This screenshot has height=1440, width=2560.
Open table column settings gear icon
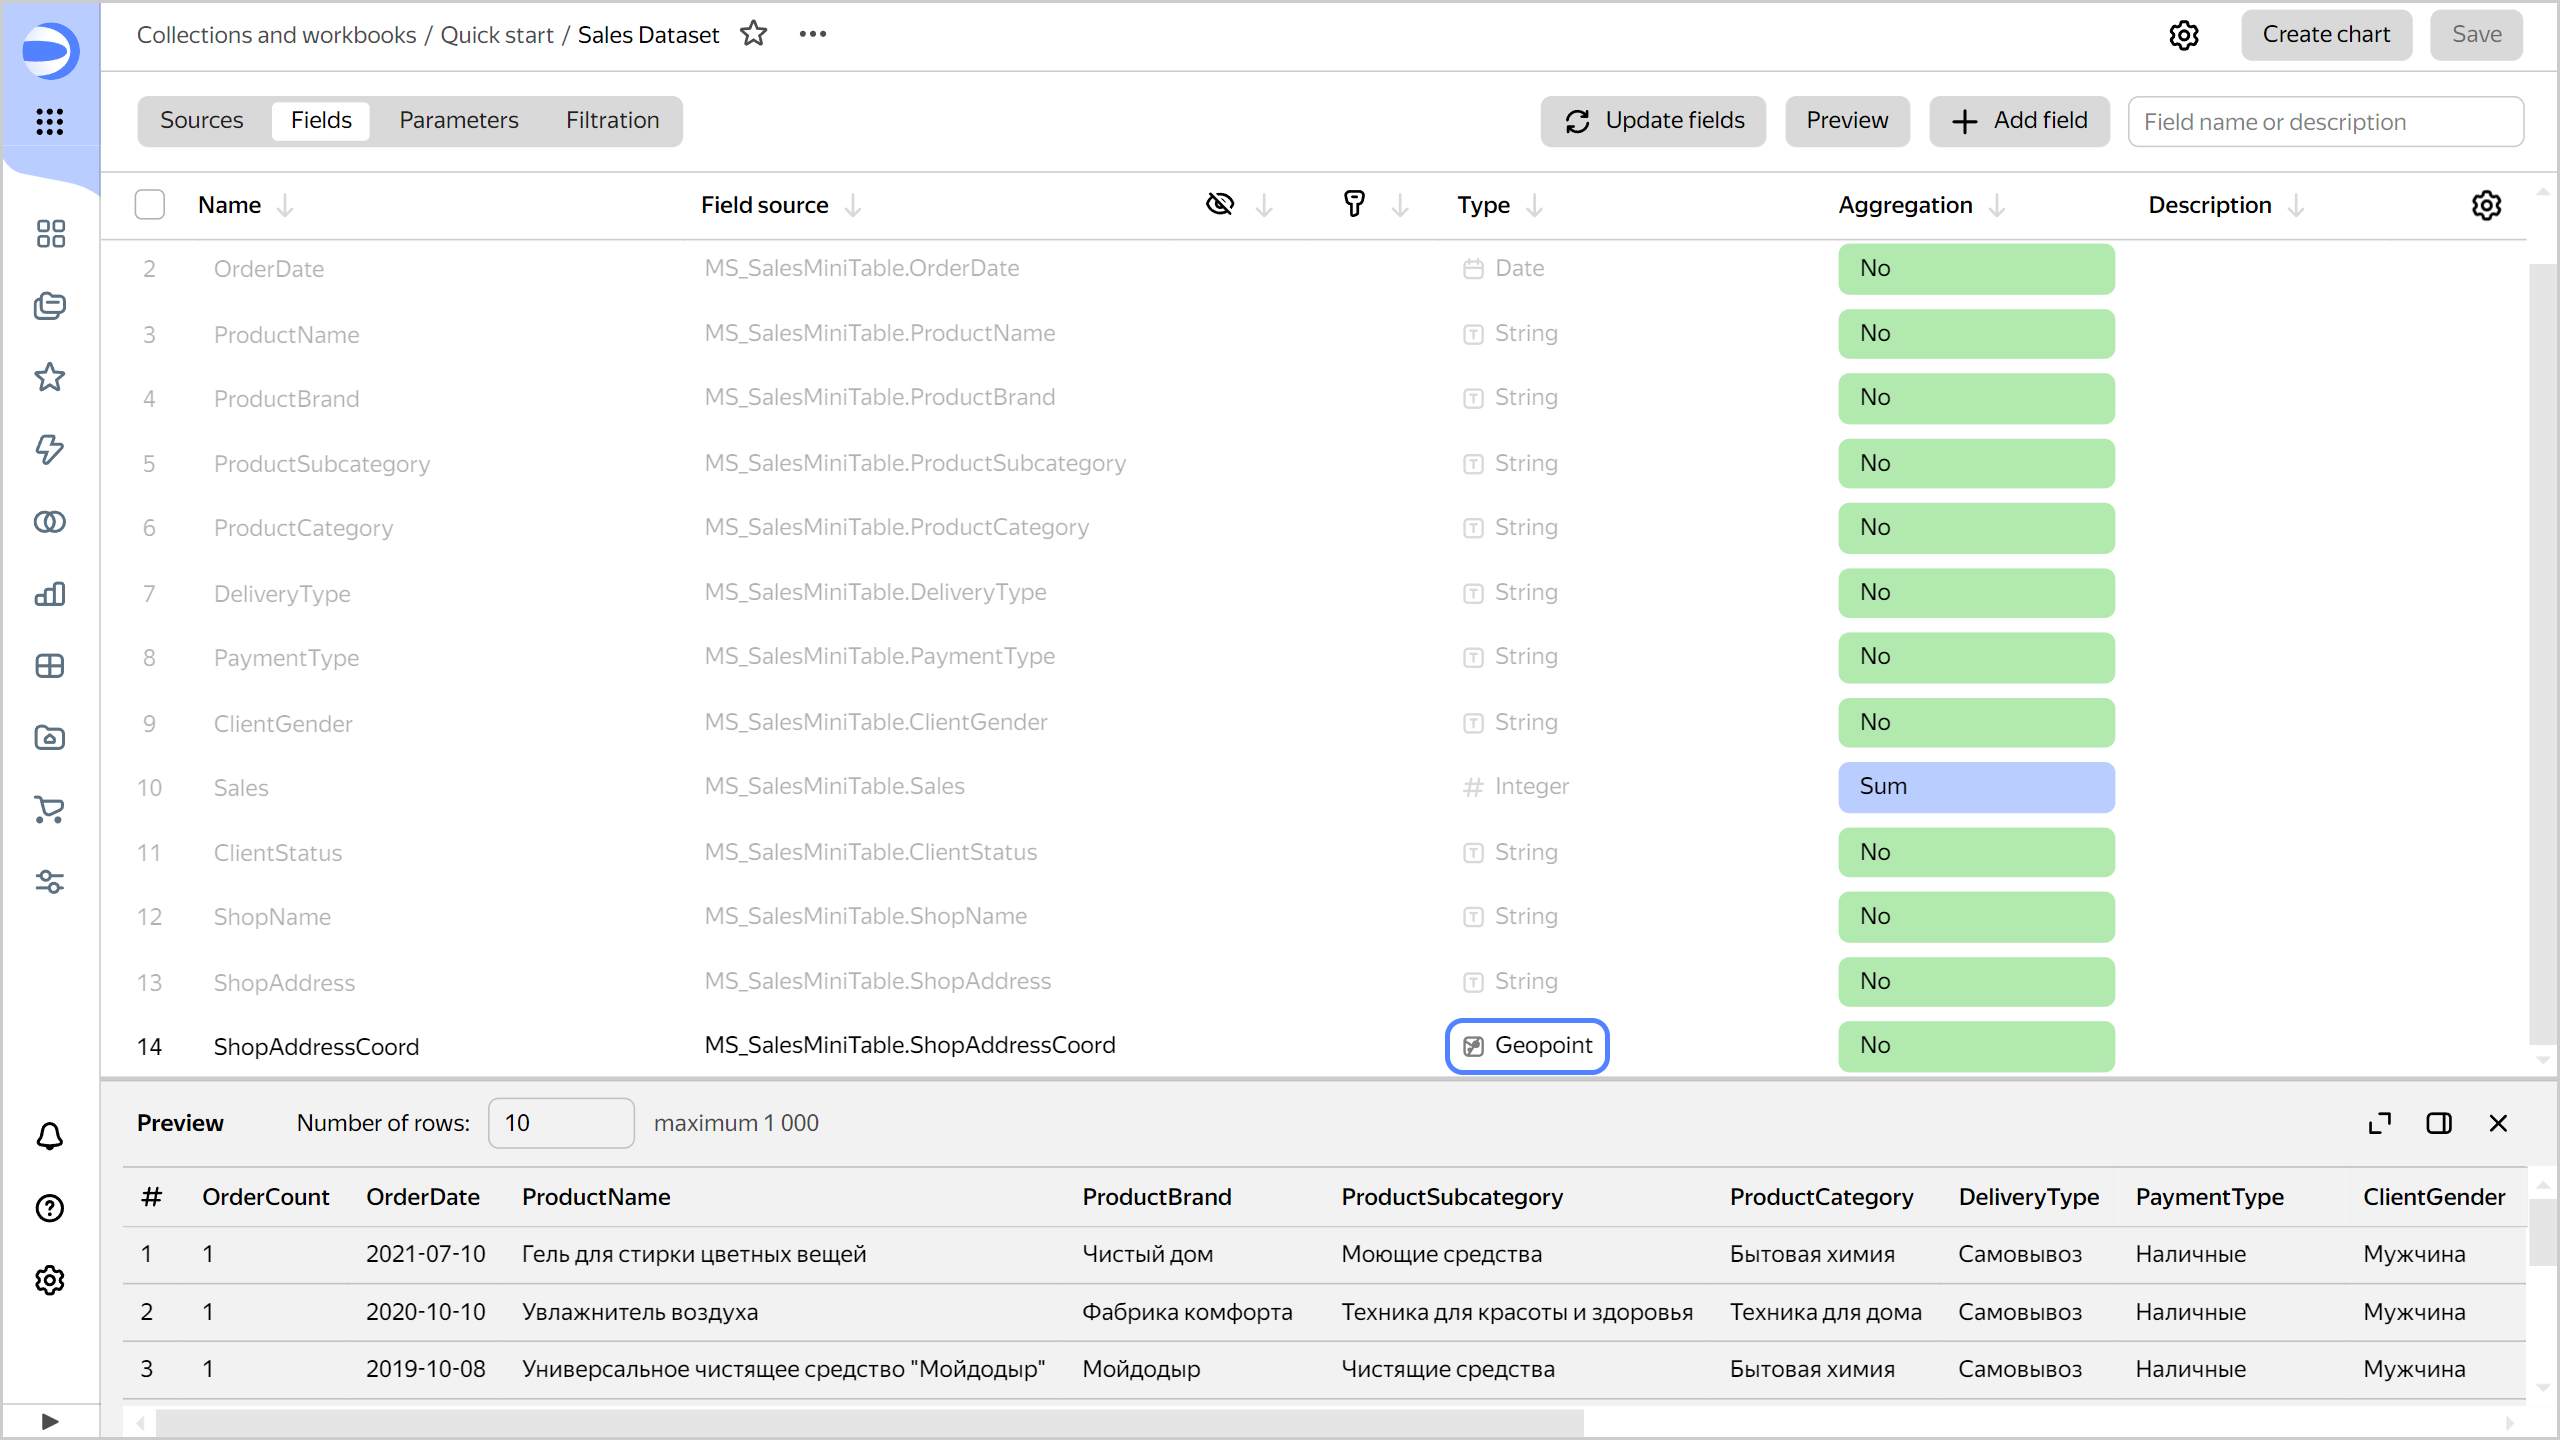pyautogui.click(x=2486, y=205)
